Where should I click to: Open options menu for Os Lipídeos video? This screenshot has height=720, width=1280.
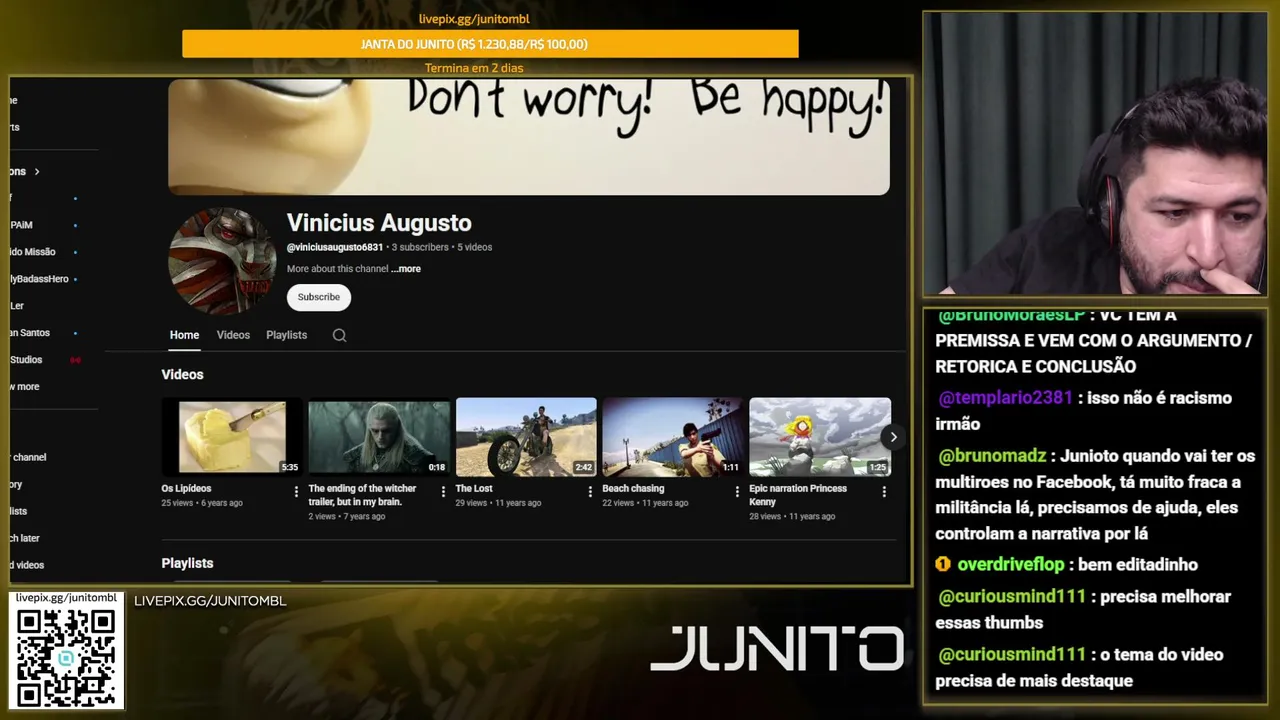296,491
